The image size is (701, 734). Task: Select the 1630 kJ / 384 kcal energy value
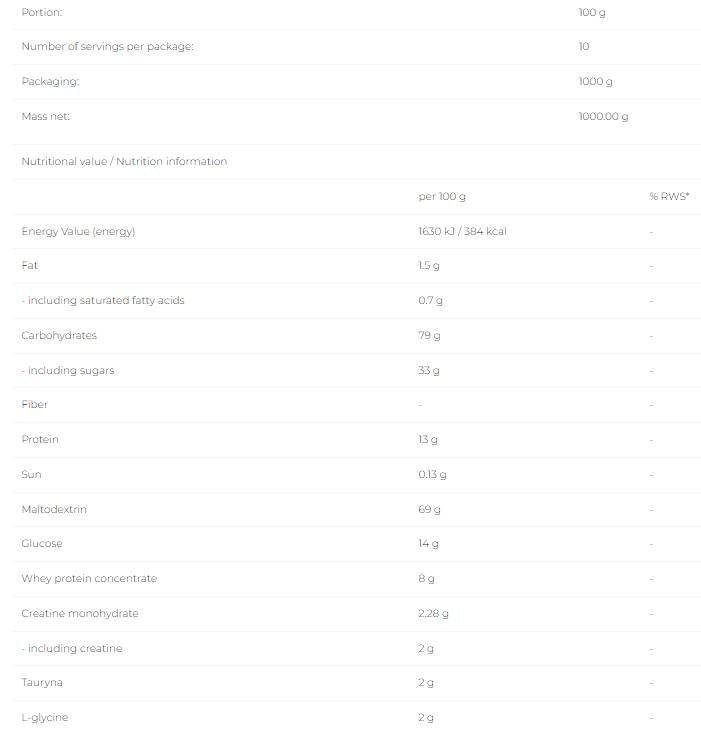462,231
